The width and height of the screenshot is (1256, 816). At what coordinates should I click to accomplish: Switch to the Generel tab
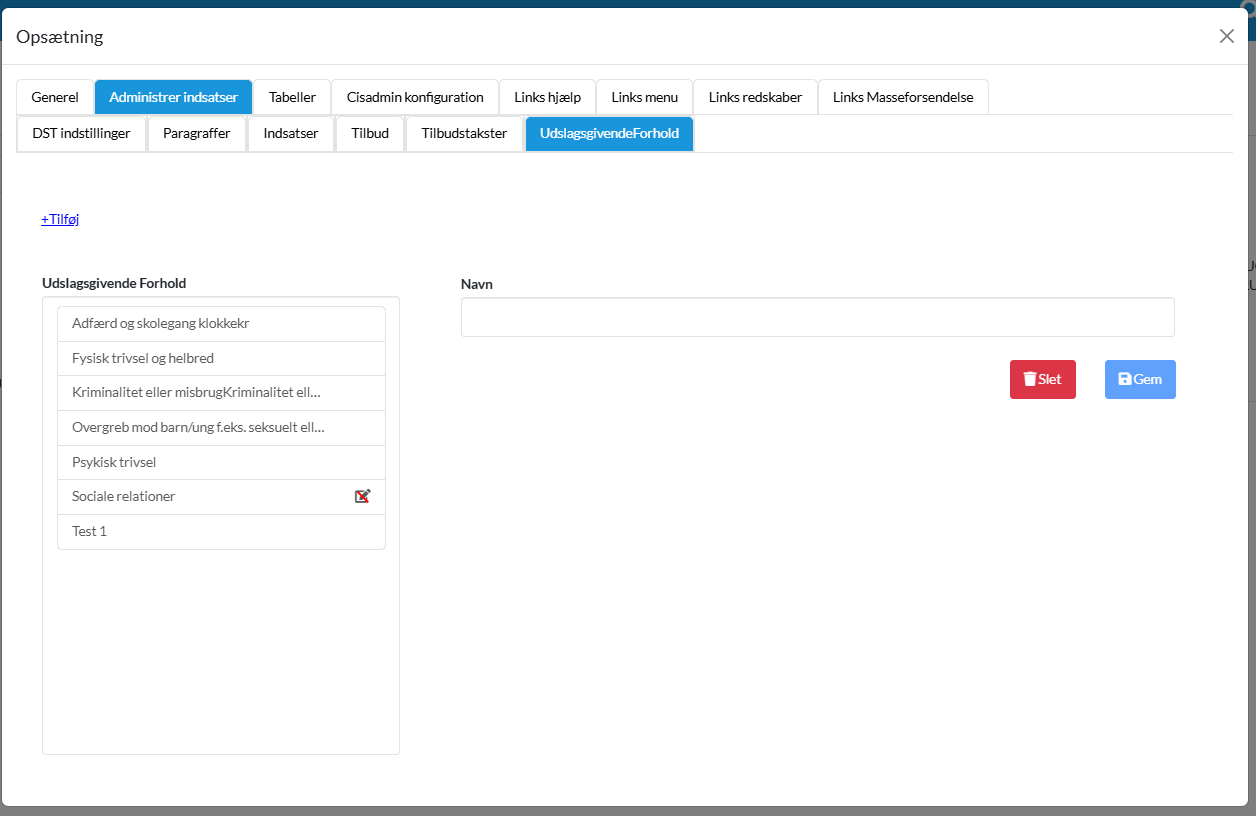pyautogui.click(x=55, y=97)
